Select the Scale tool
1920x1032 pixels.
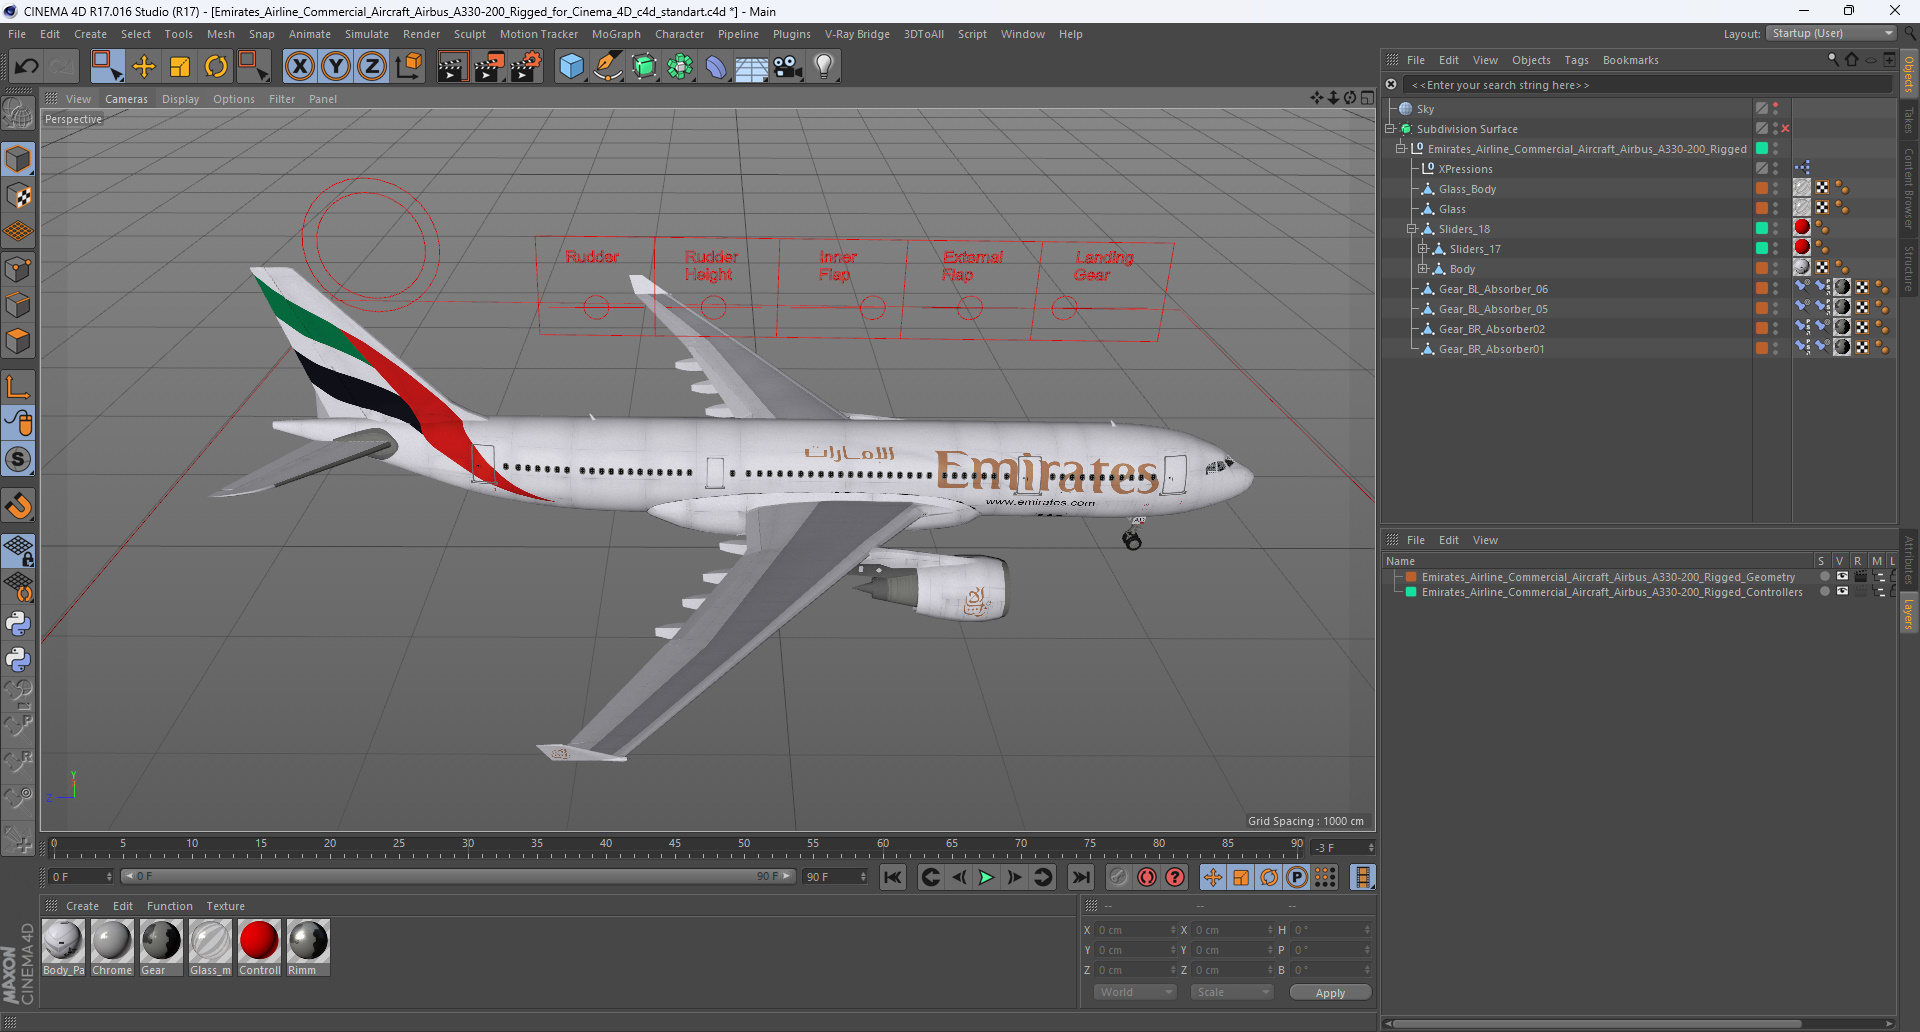pos(180,67)
